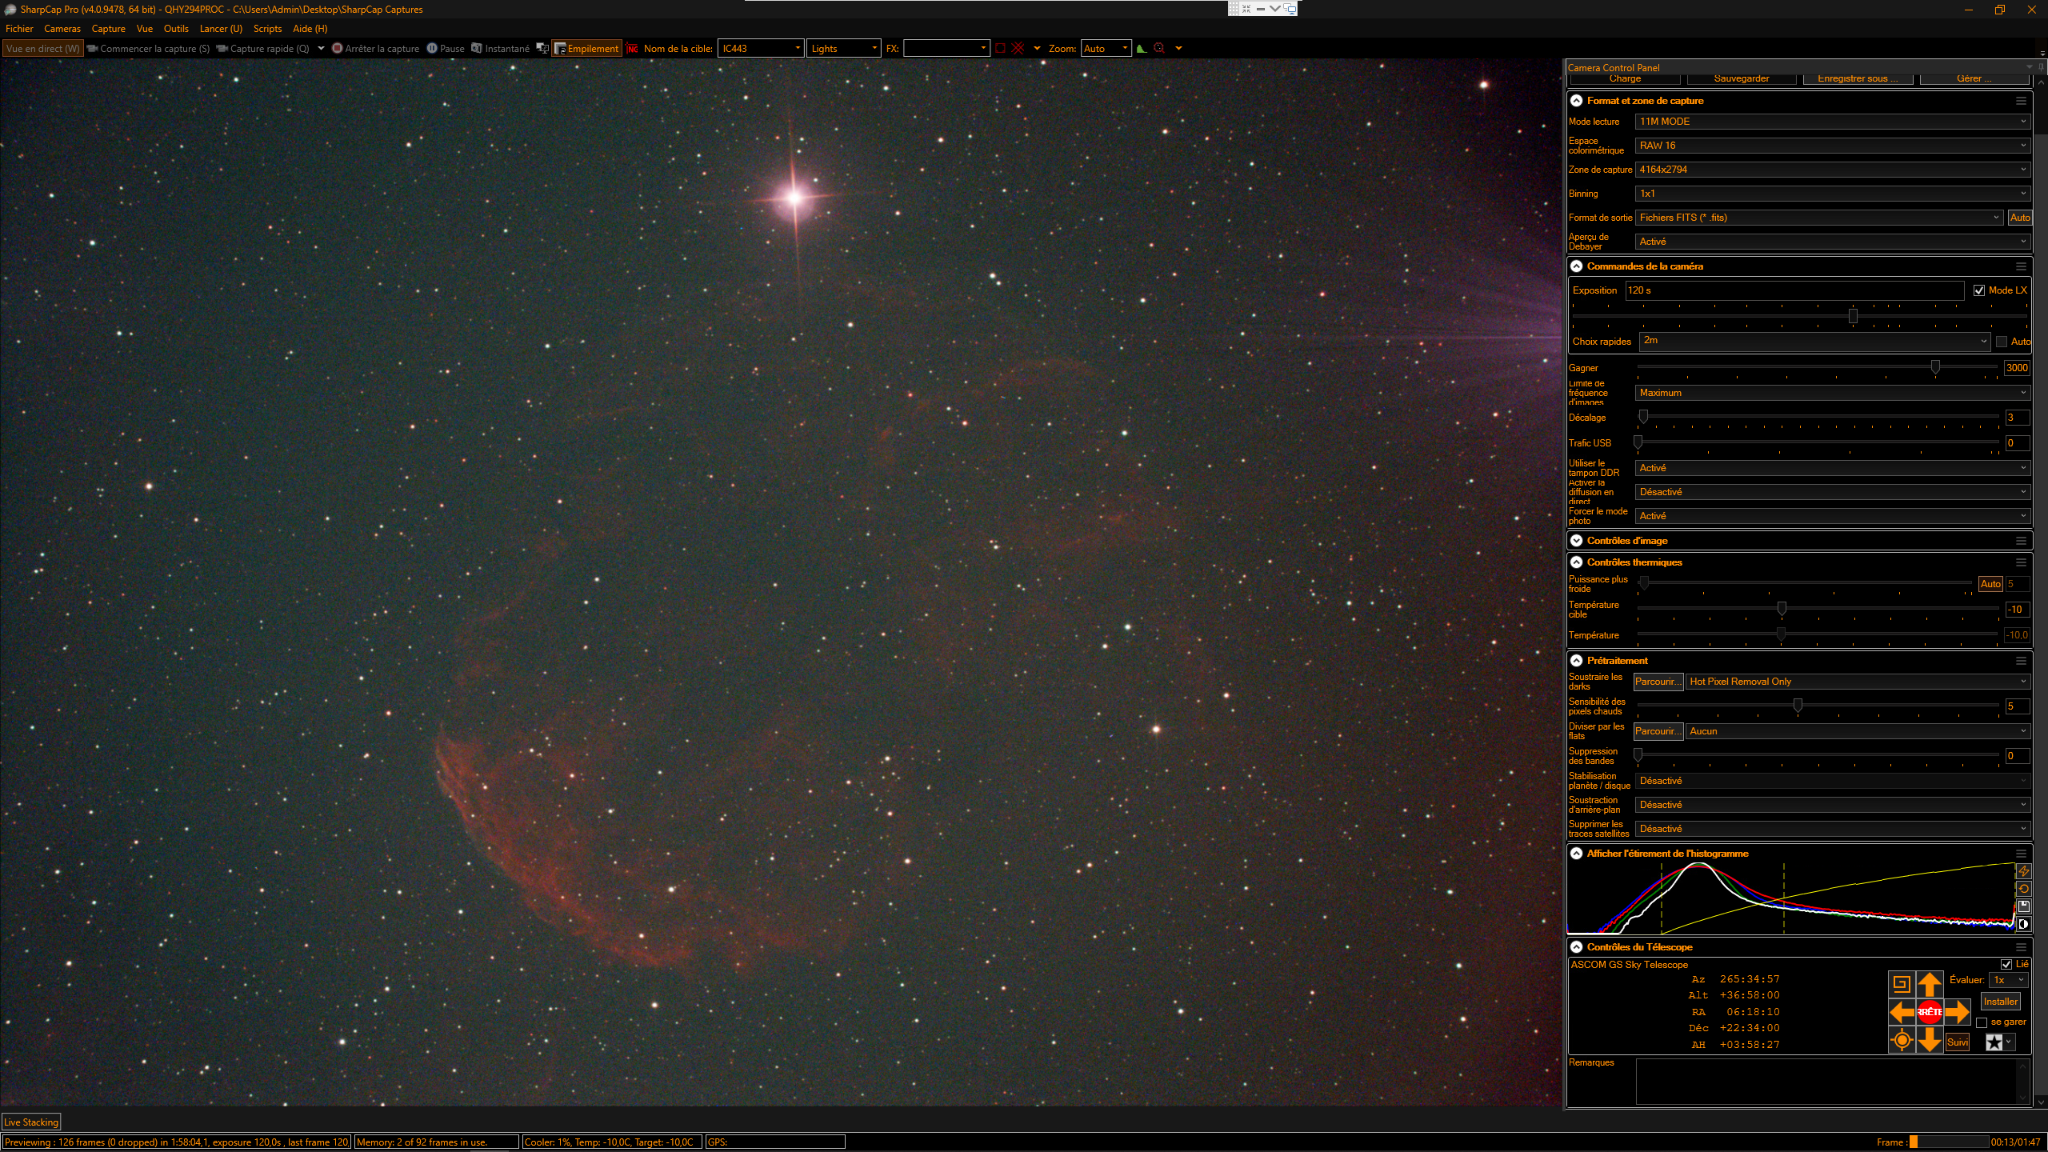Screen dimensions: 2048x1152
Task: Slew the telescope left with the orange arrow
Action: coord(1901,1012)
